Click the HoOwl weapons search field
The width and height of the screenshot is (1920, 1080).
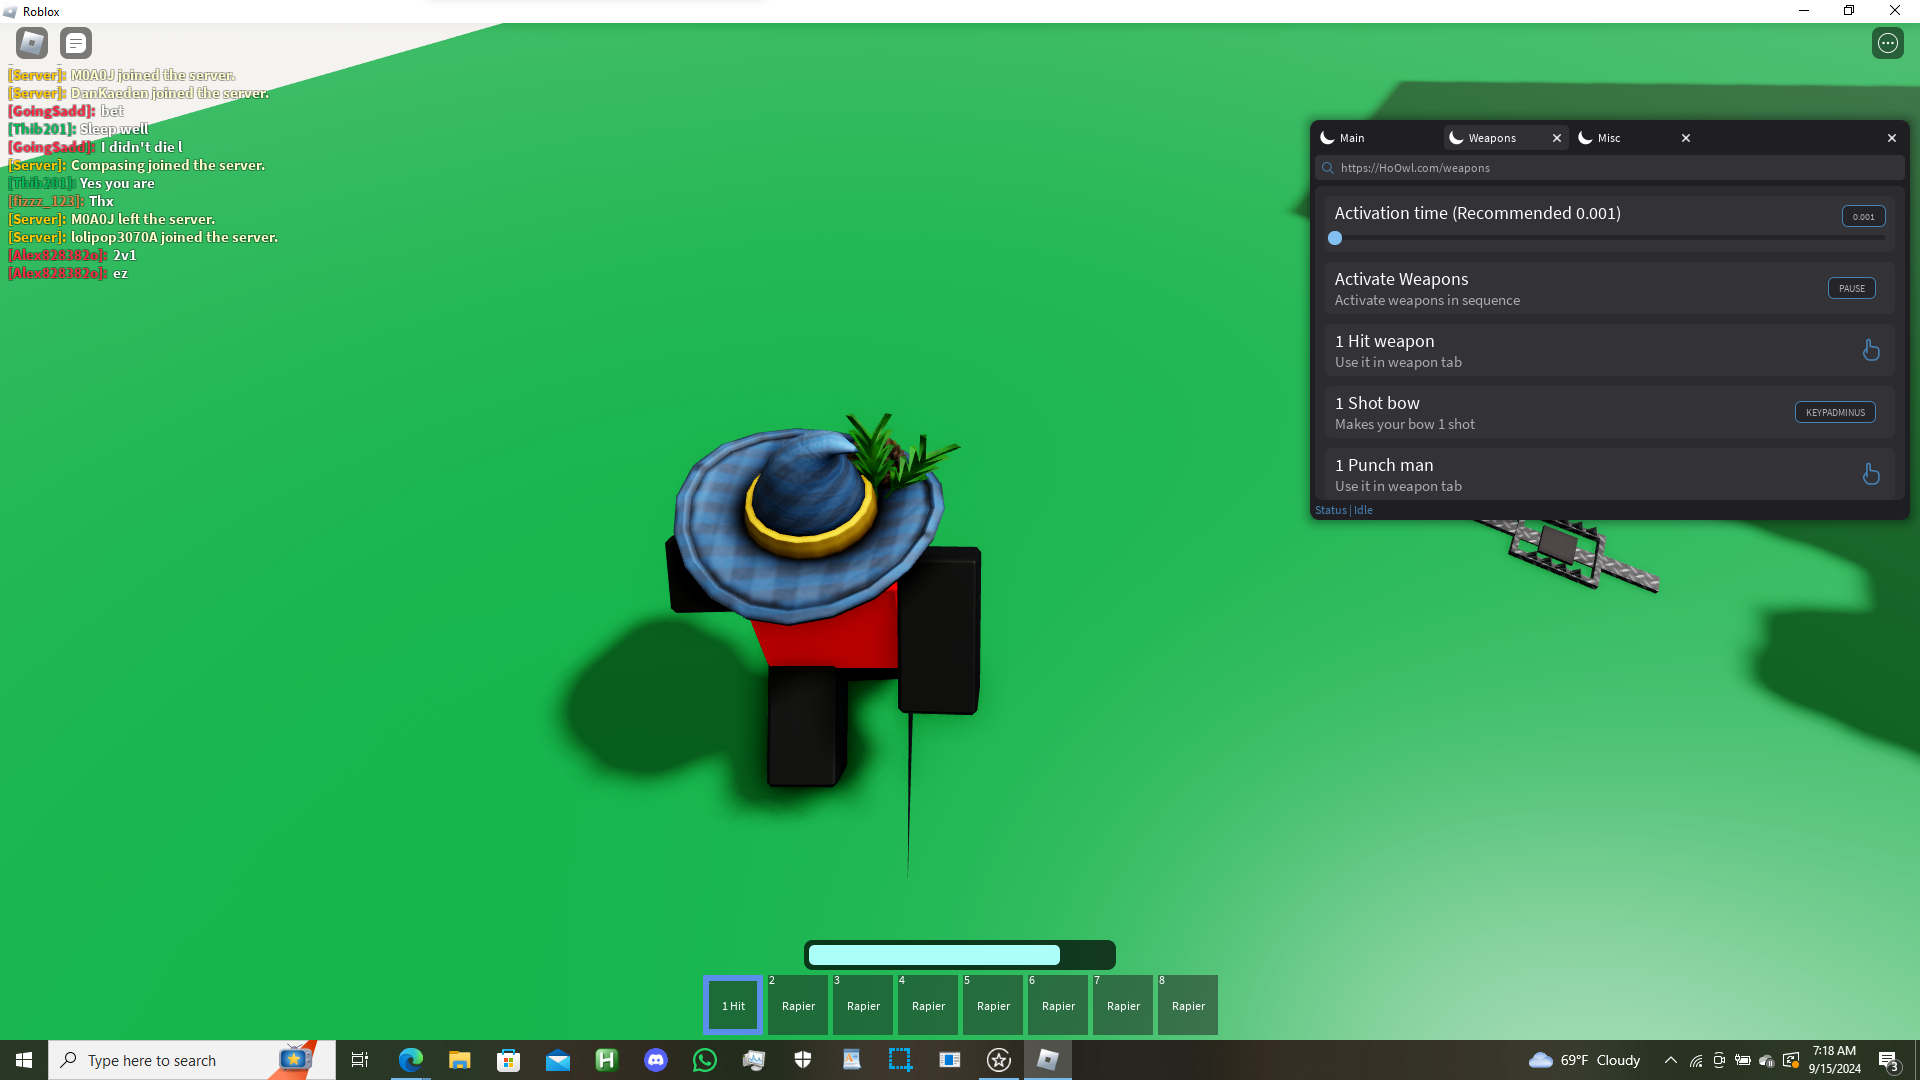coord(1610,168)
